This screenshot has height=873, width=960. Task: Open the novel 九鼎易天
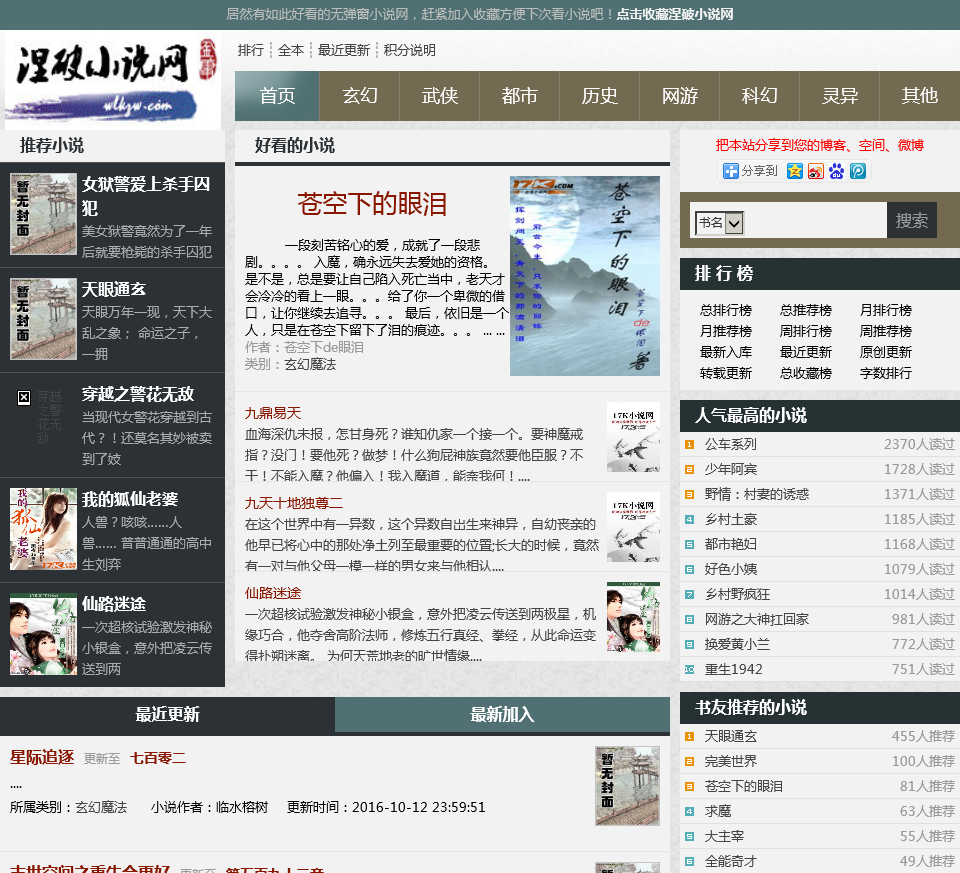(273, 413)
